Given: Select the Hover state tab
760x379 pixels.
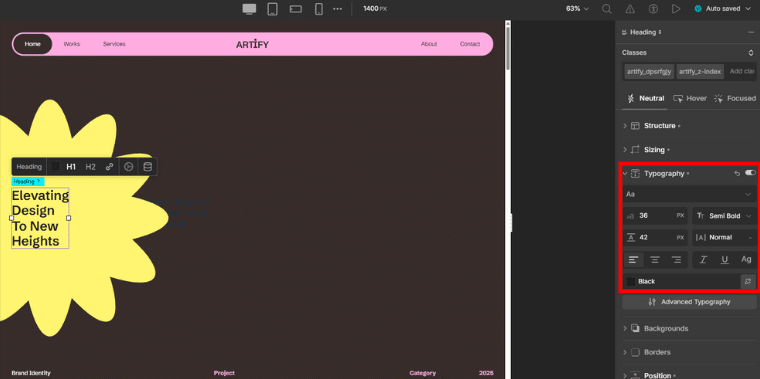Looking at the screenshot, I should 690,98.
